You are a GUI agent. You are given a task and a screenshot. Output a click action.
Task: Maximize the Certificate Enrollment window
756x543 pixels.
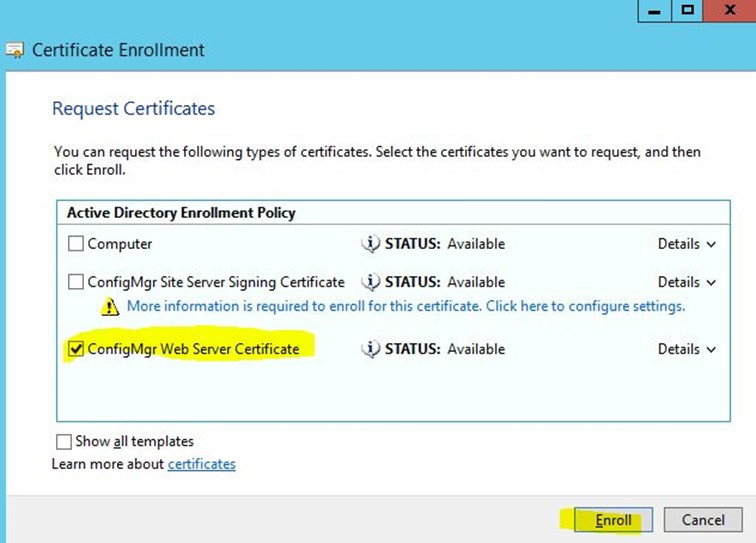[x=687, y=11]
